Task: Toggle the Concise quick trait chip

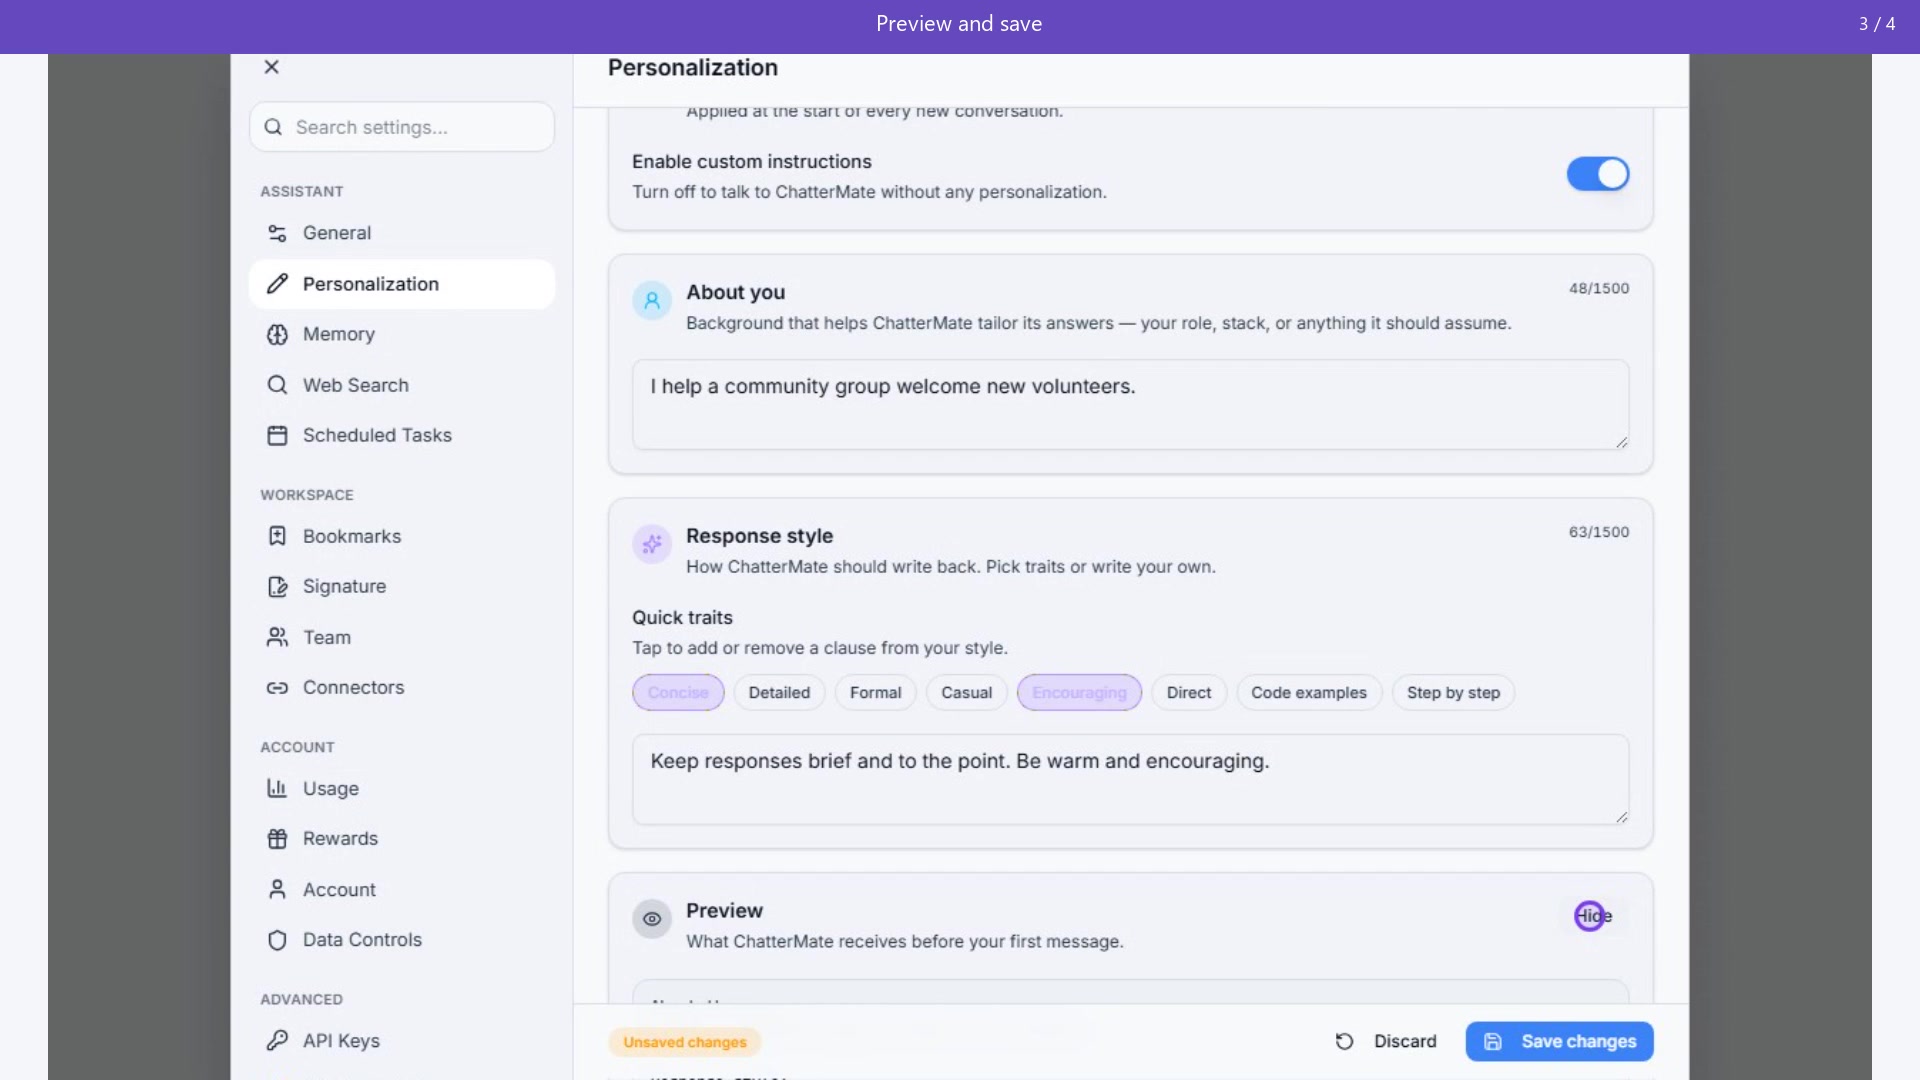Action: pos(678,692)
